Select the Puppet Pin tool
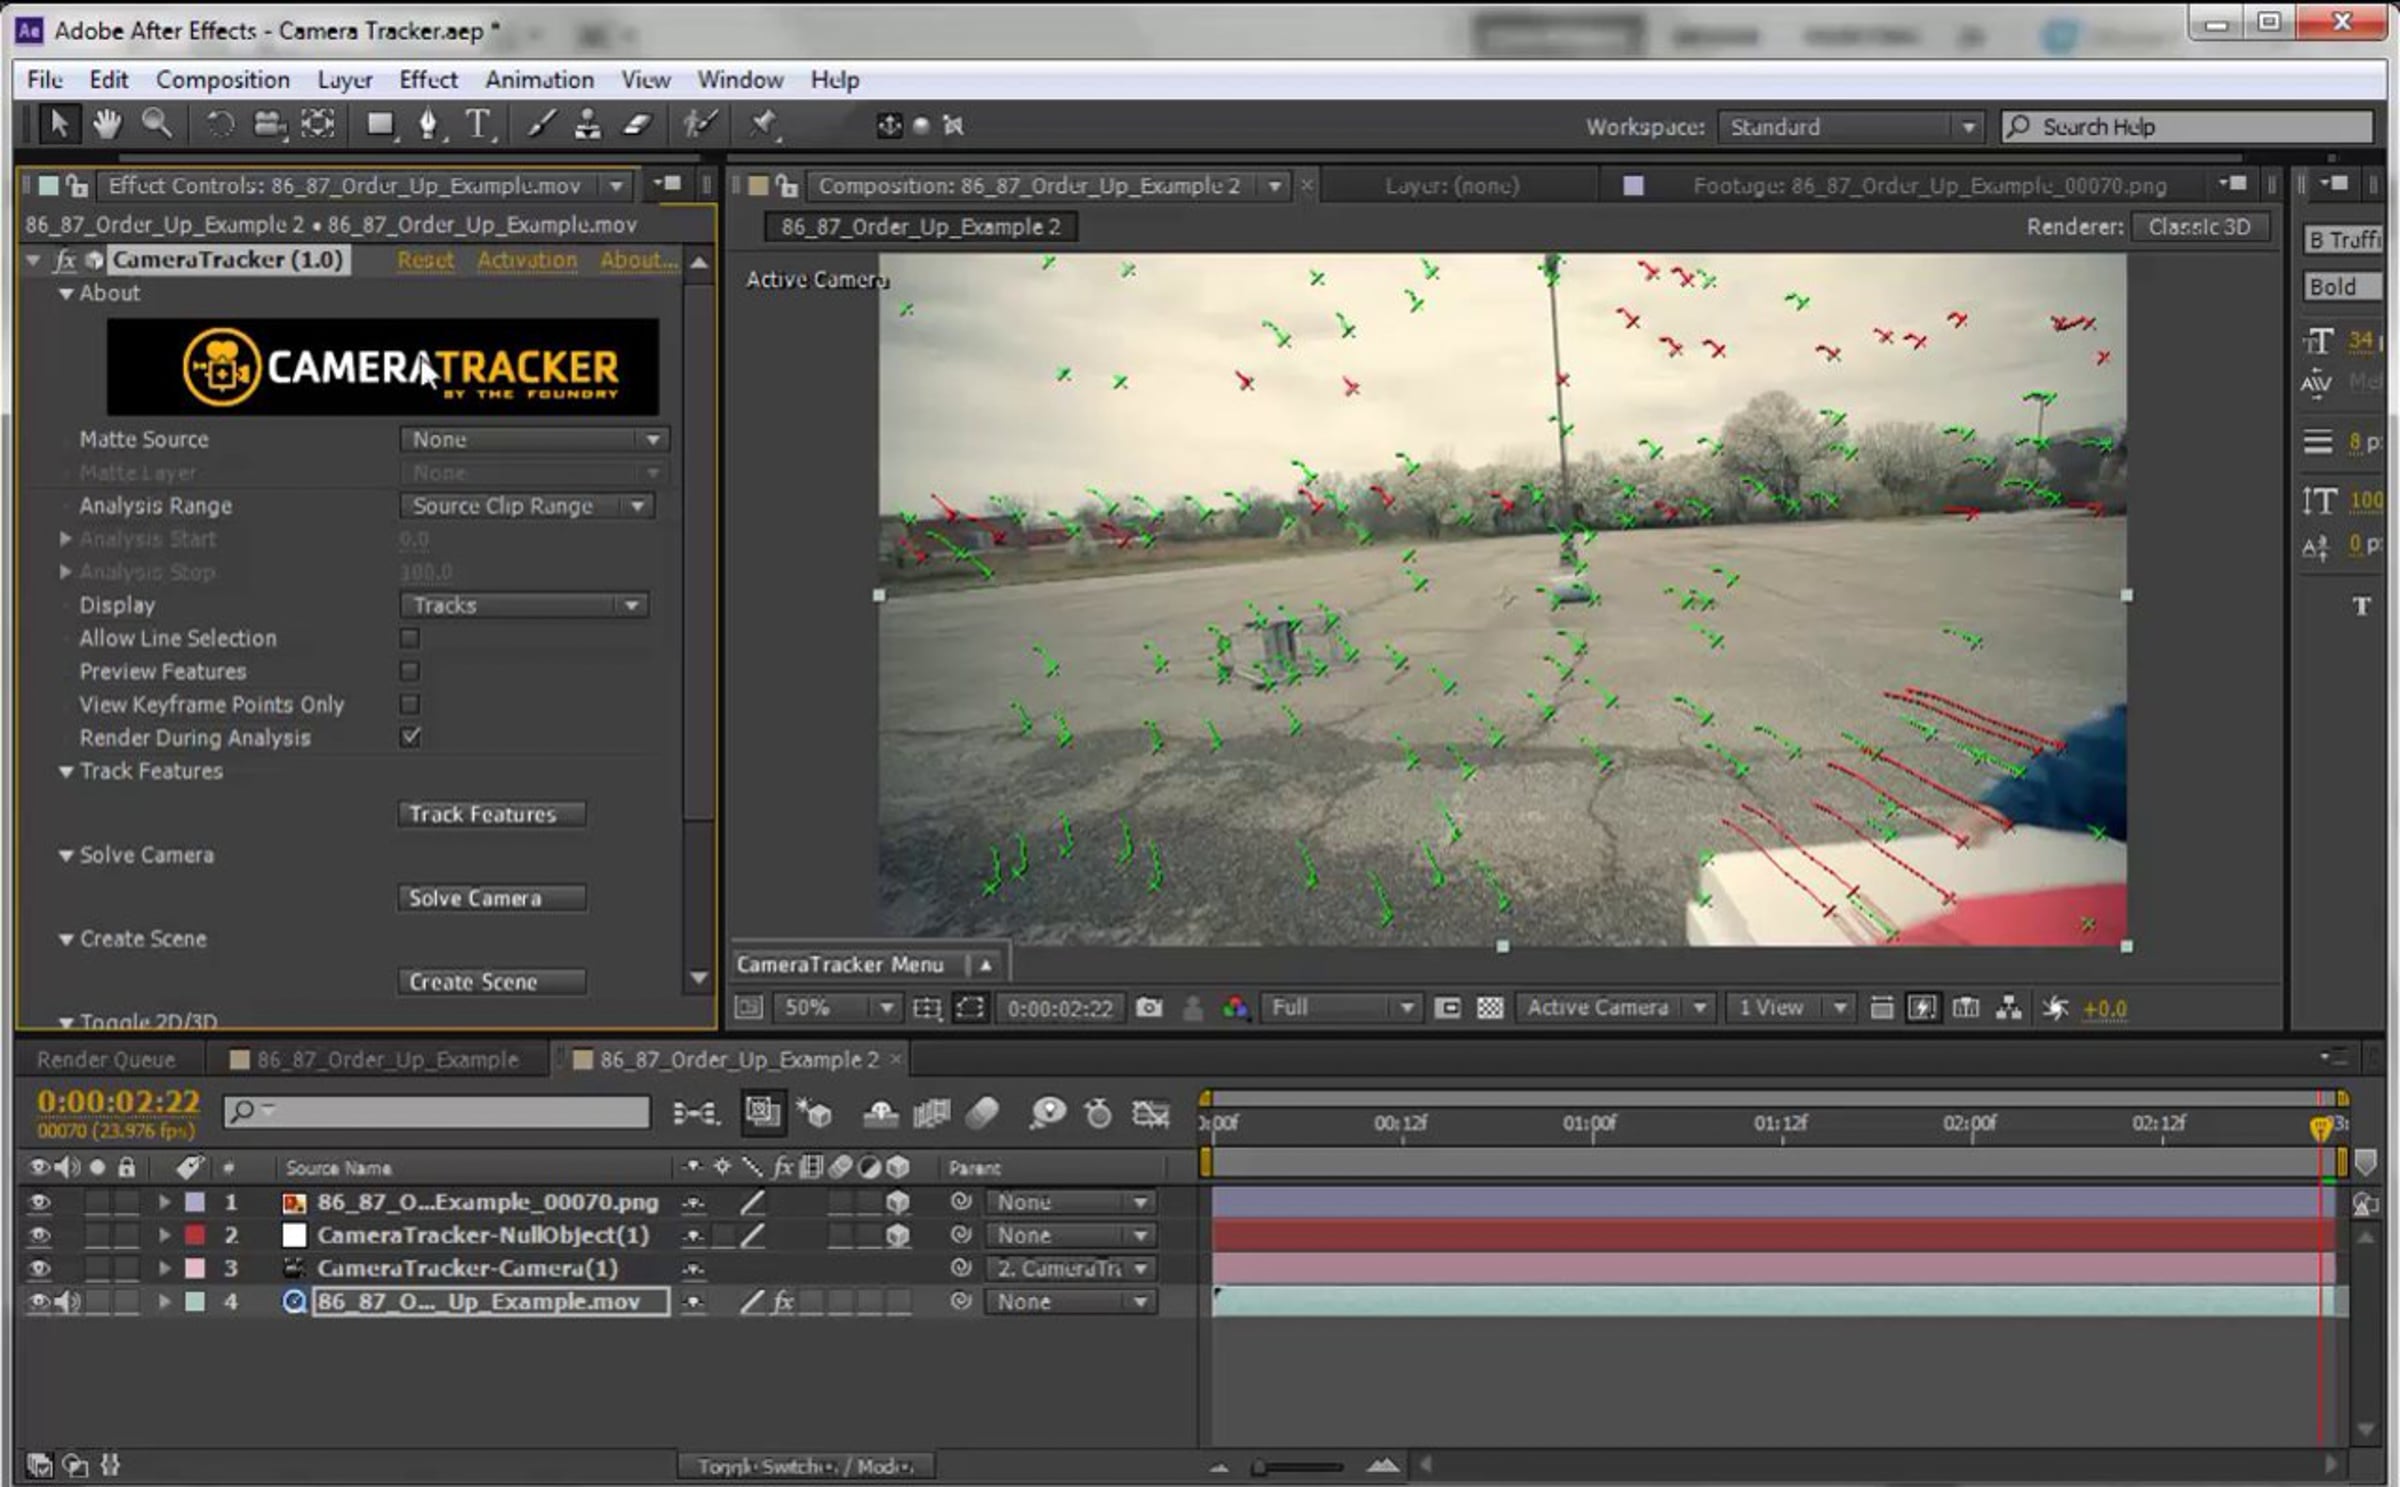This screenshot has height=1487, width=2400. click(764, 124)
